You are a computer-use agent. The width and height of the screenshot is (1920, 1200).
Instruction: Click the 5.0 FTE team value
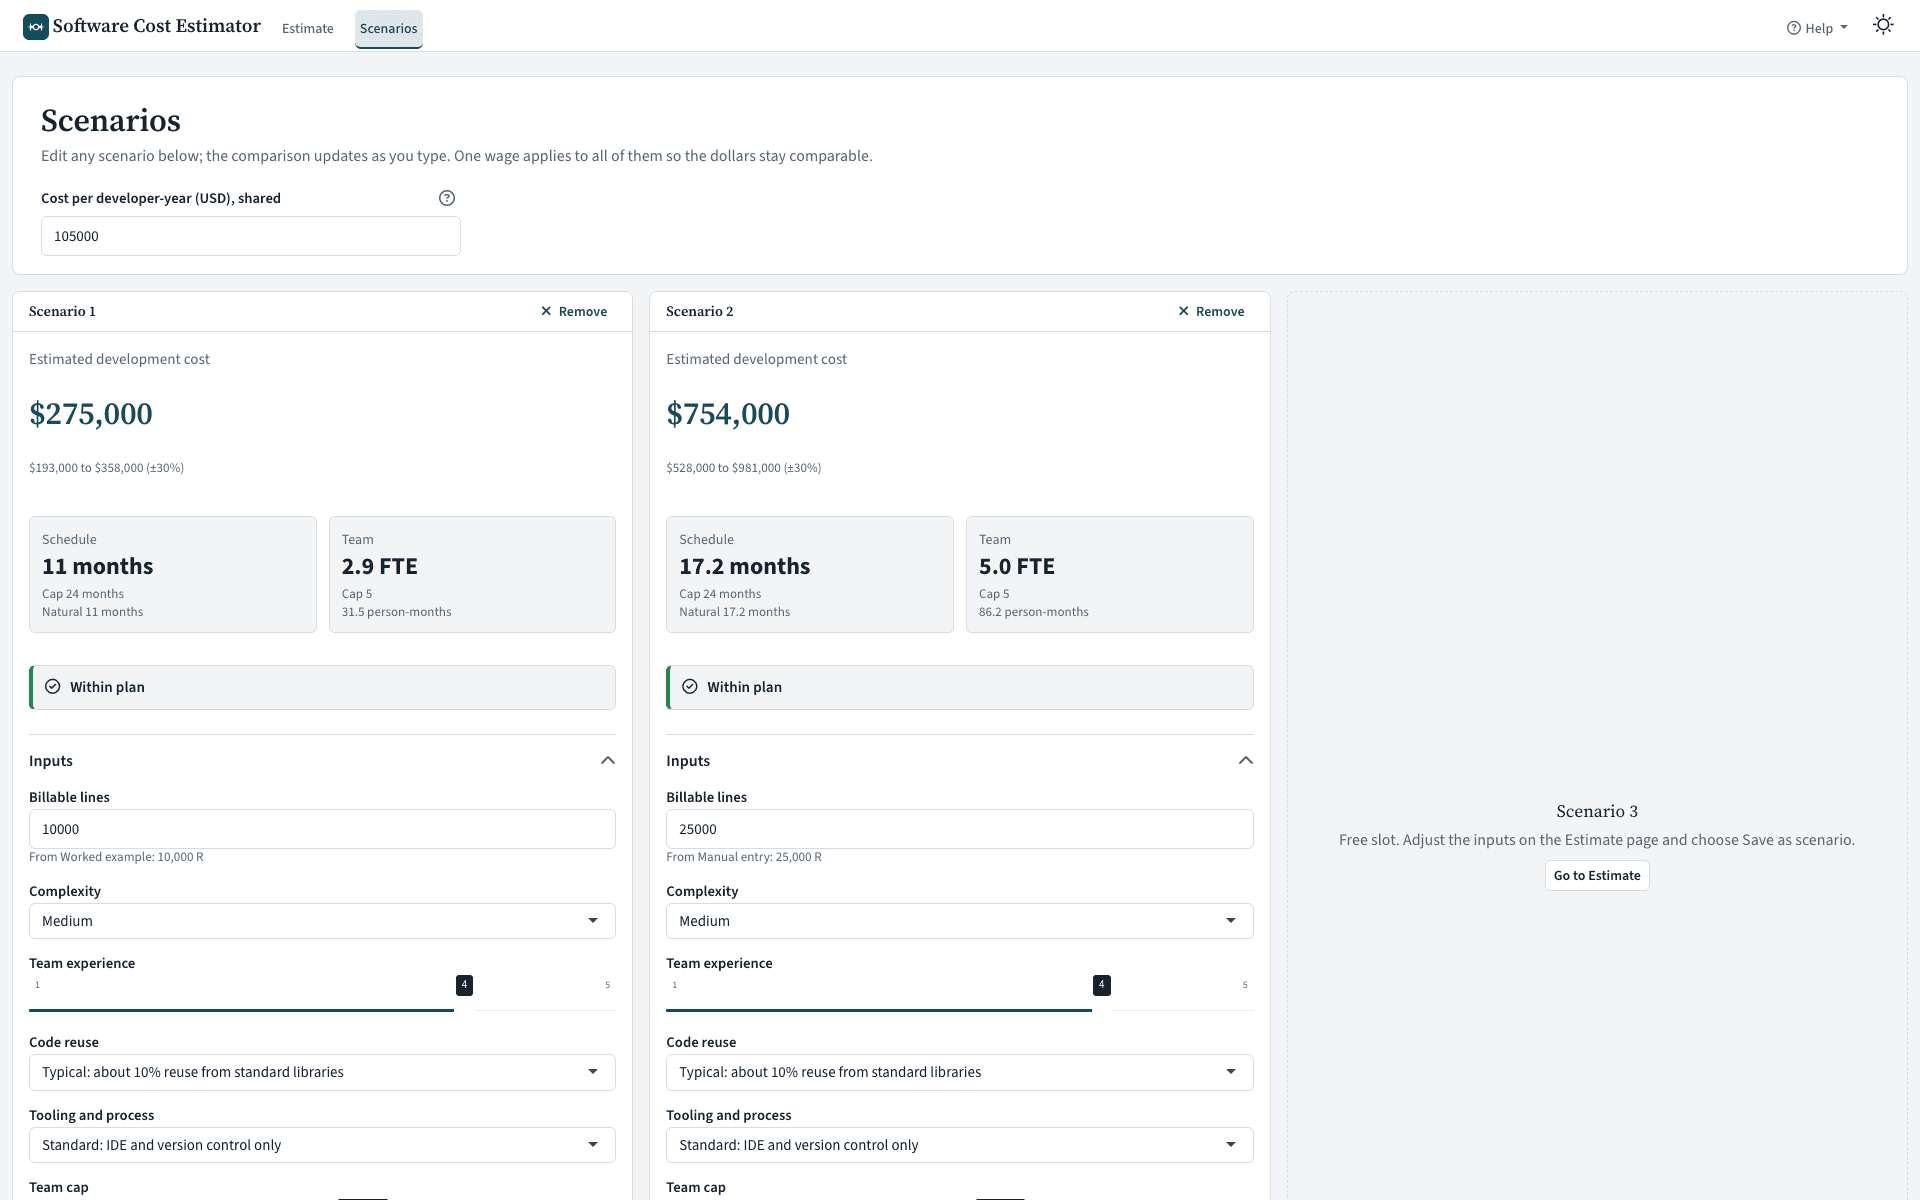point(1017,566)
